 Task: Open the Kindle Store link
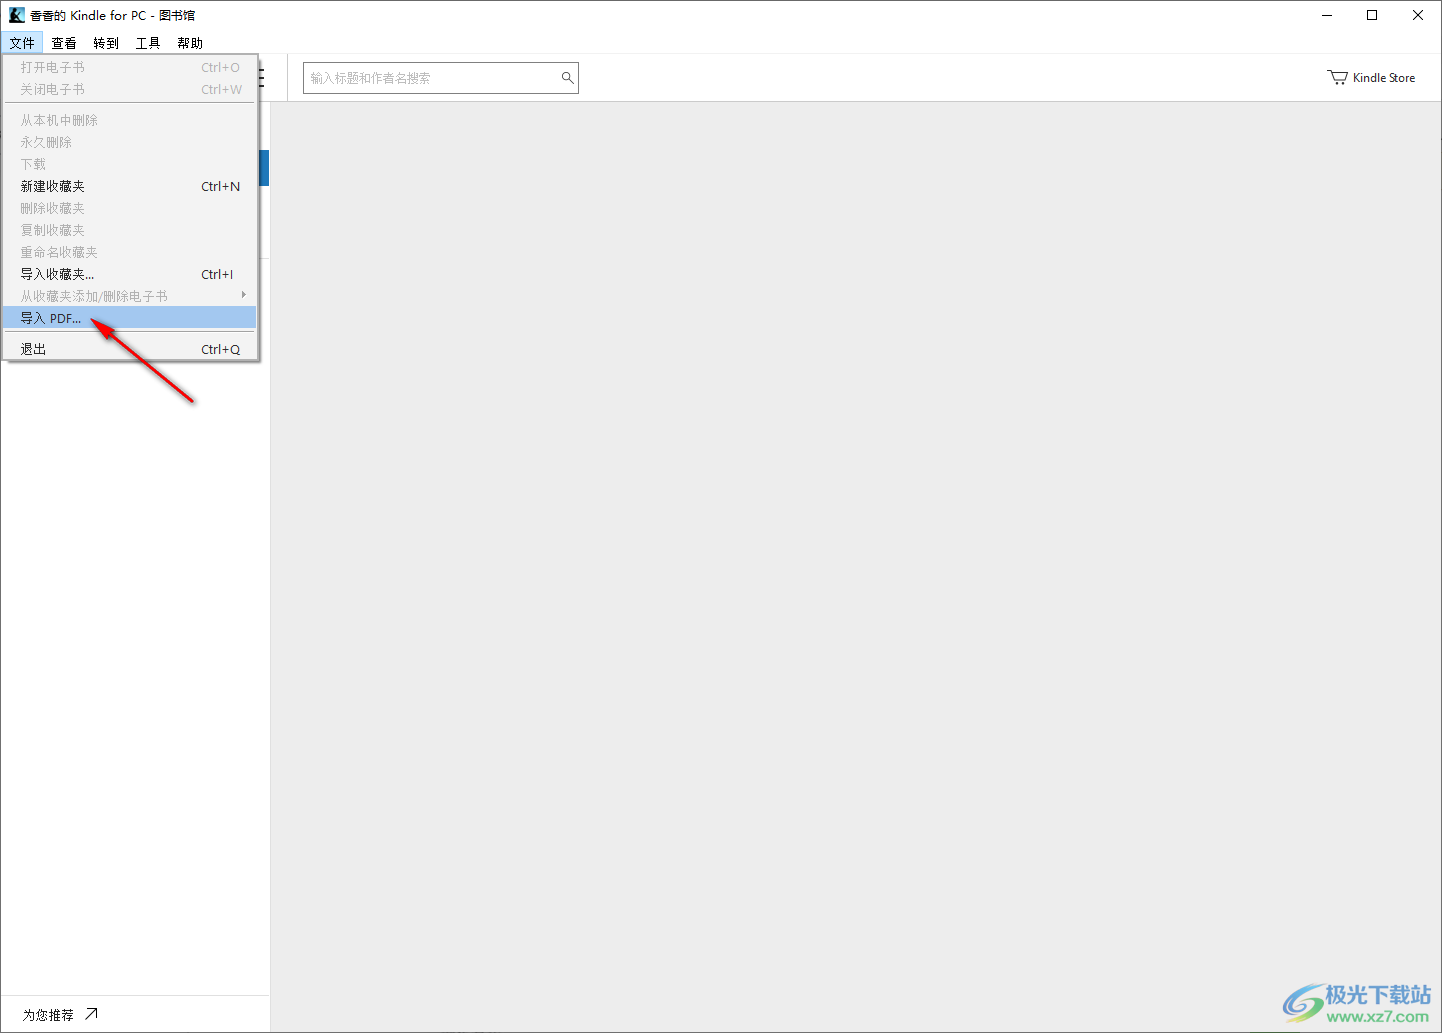(x=1371, y=77)
